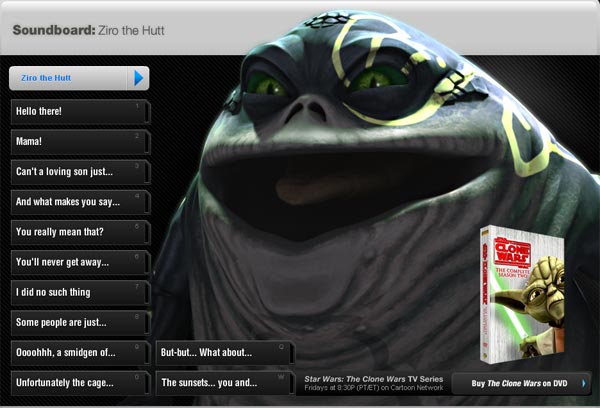Play "Unfortunately the cage..." clip

[81, 383]
